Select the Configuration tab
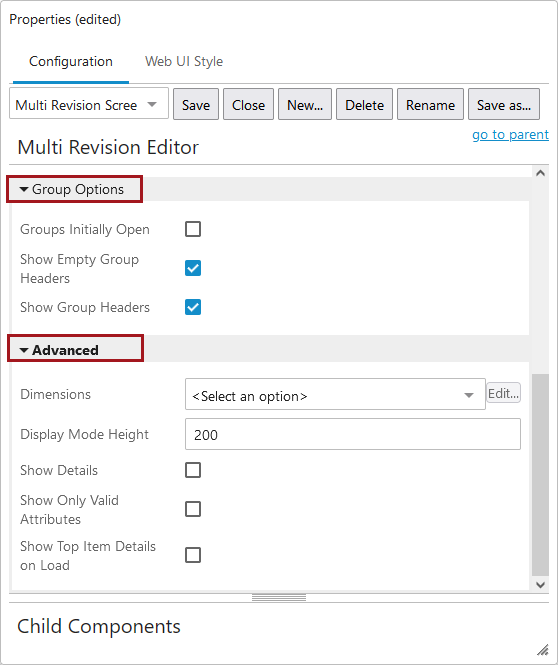The height and width of the screenshot is (665, 558). pos(71,61)
